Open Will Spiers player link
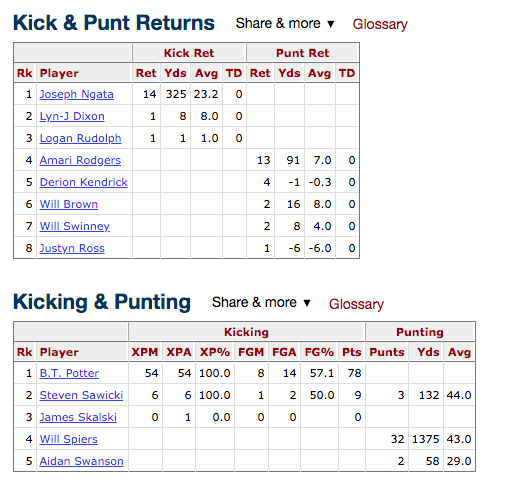 point(69,439)
